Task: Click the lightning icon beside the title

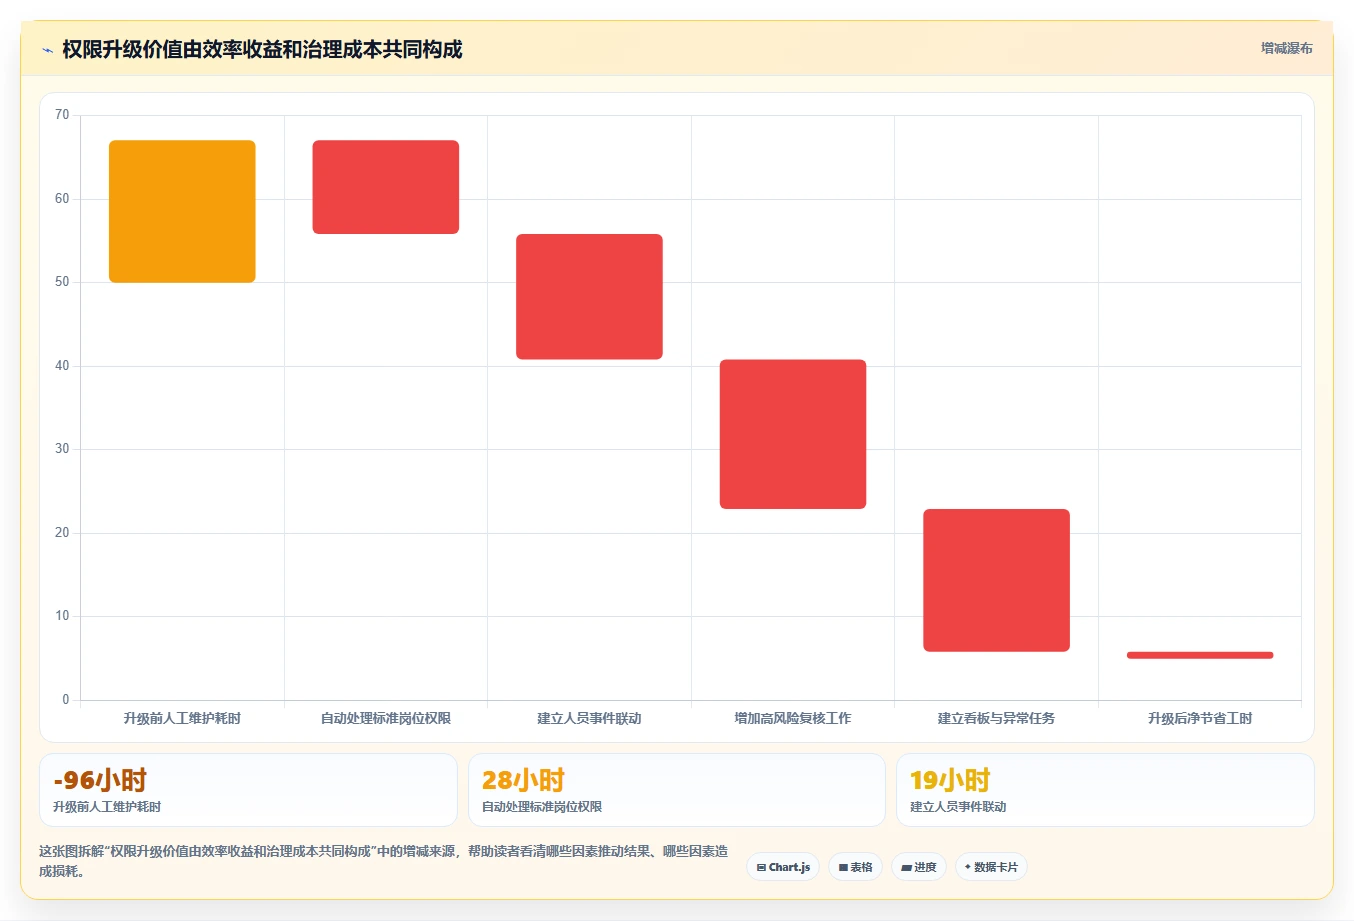Action: [47, 50]
